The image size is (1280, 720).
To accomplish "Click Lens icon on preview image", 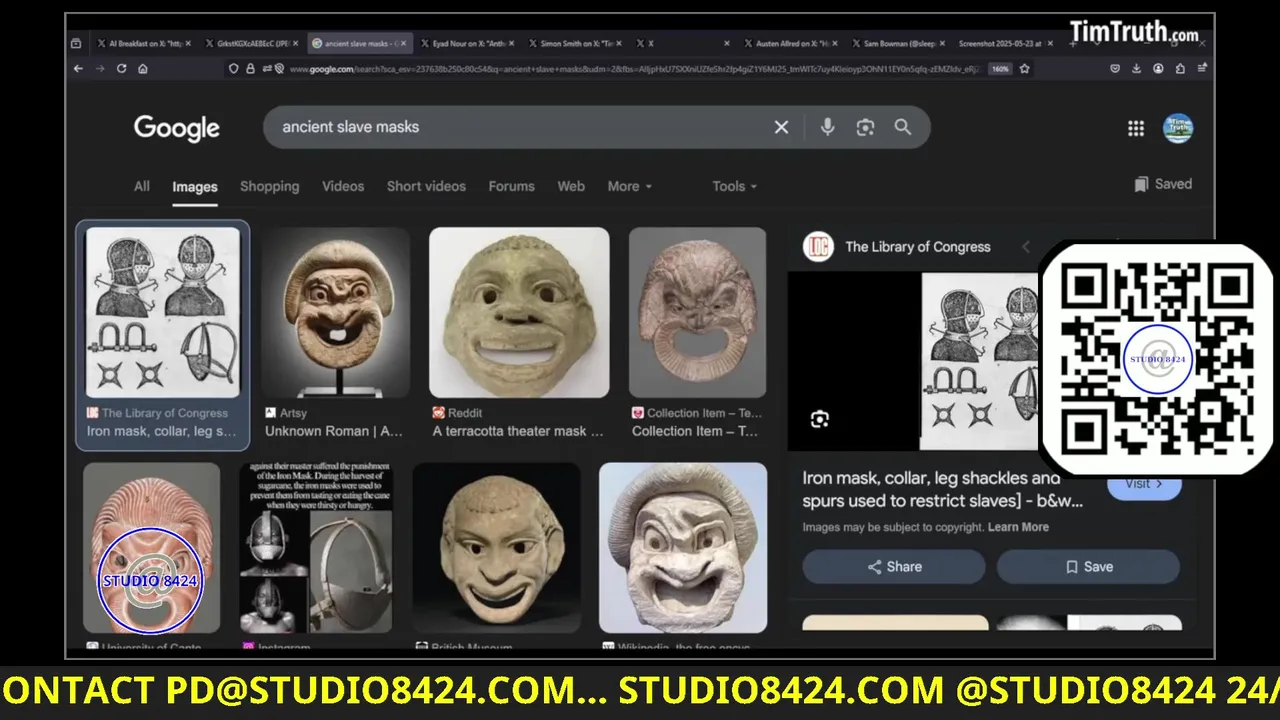I will [x=820, y=419].
